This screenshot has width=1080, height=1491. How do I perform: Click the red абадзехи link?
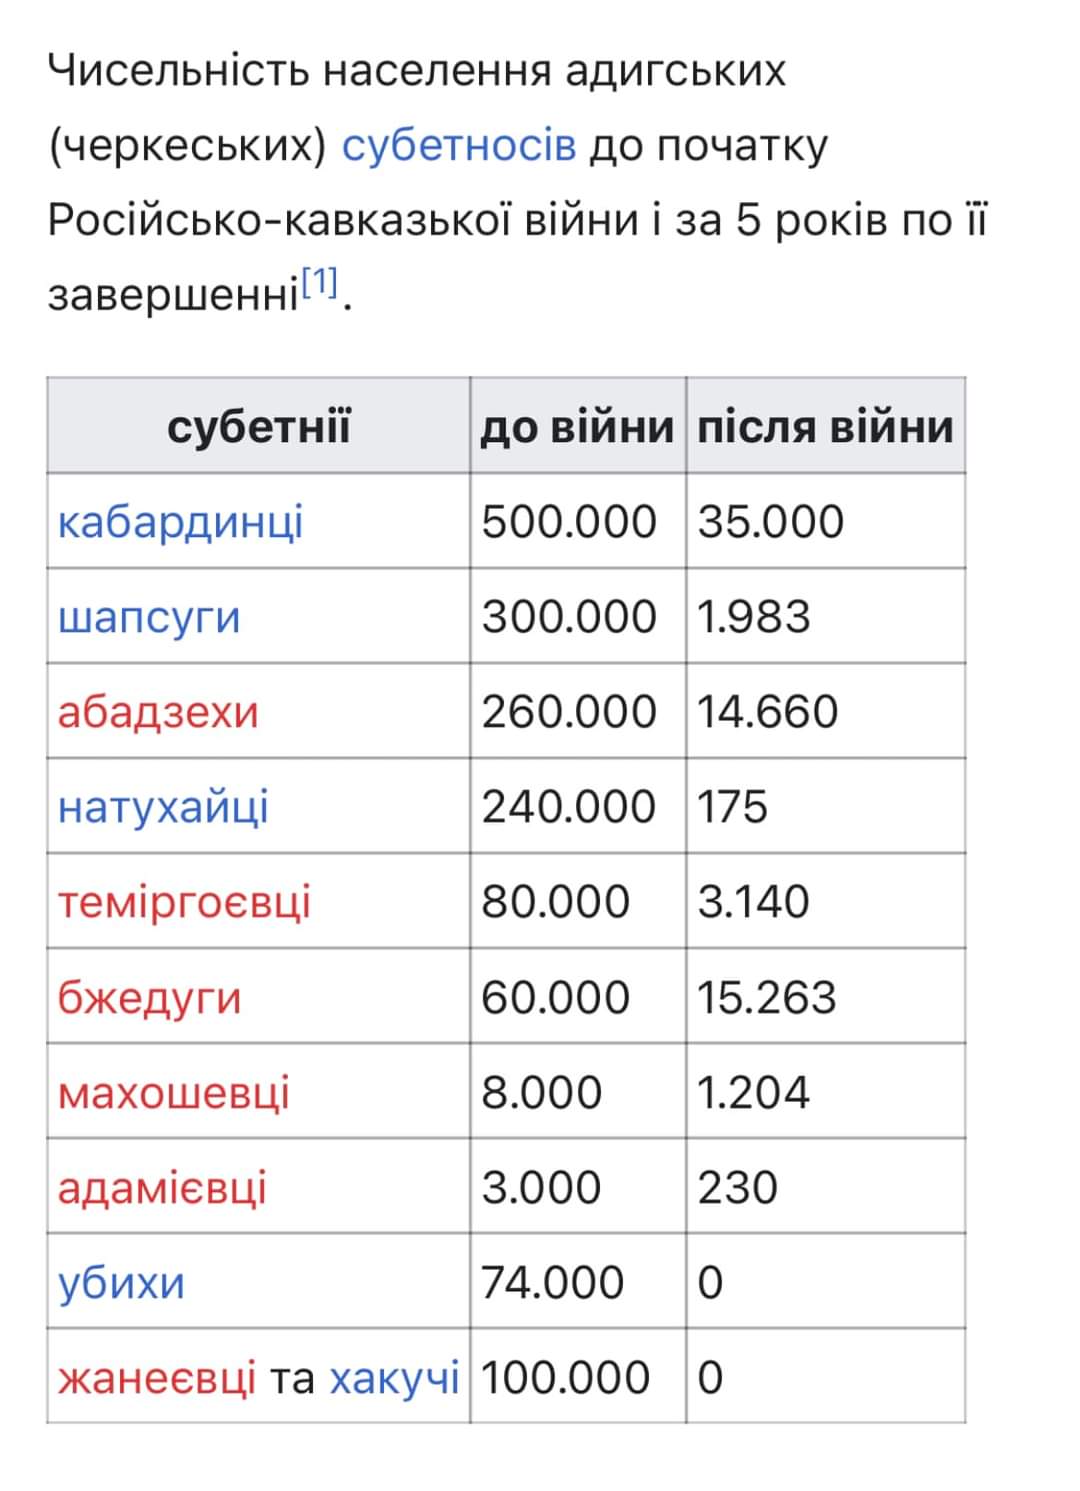[158, 712]
